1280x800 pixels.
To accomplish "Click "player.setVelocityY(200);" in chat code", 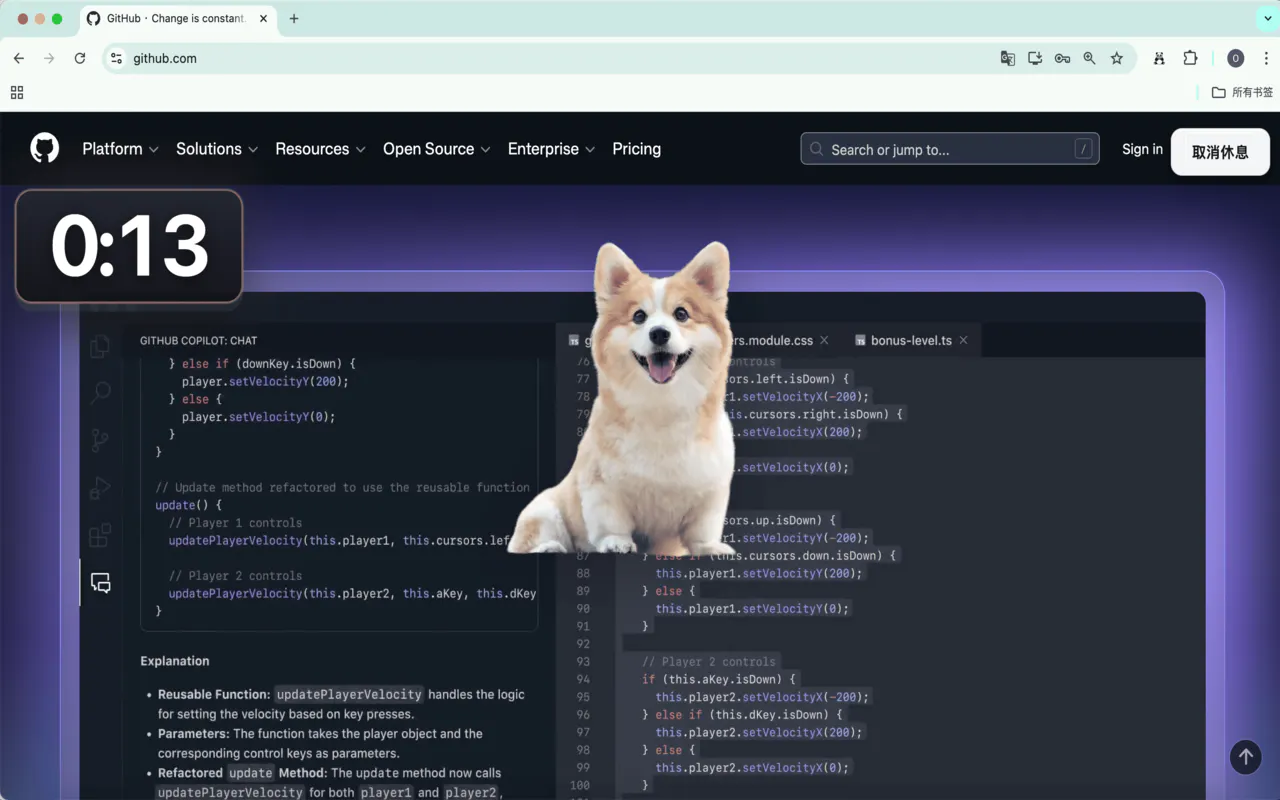I will (265, 381).
